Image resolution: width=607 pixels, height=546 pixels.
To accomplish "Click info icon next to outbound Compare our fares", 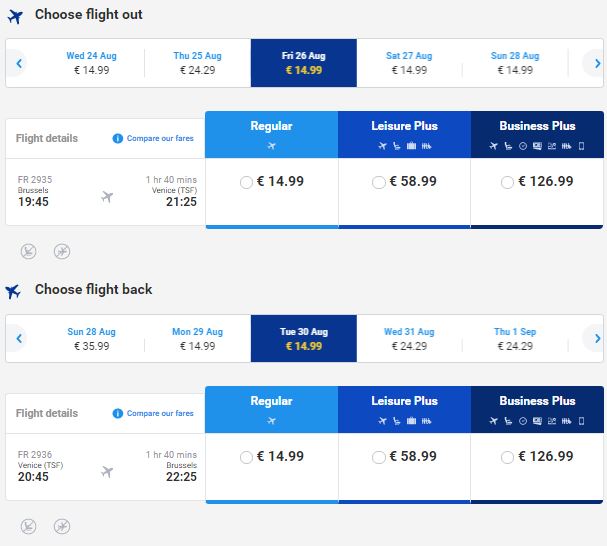I will coord(117,138).
